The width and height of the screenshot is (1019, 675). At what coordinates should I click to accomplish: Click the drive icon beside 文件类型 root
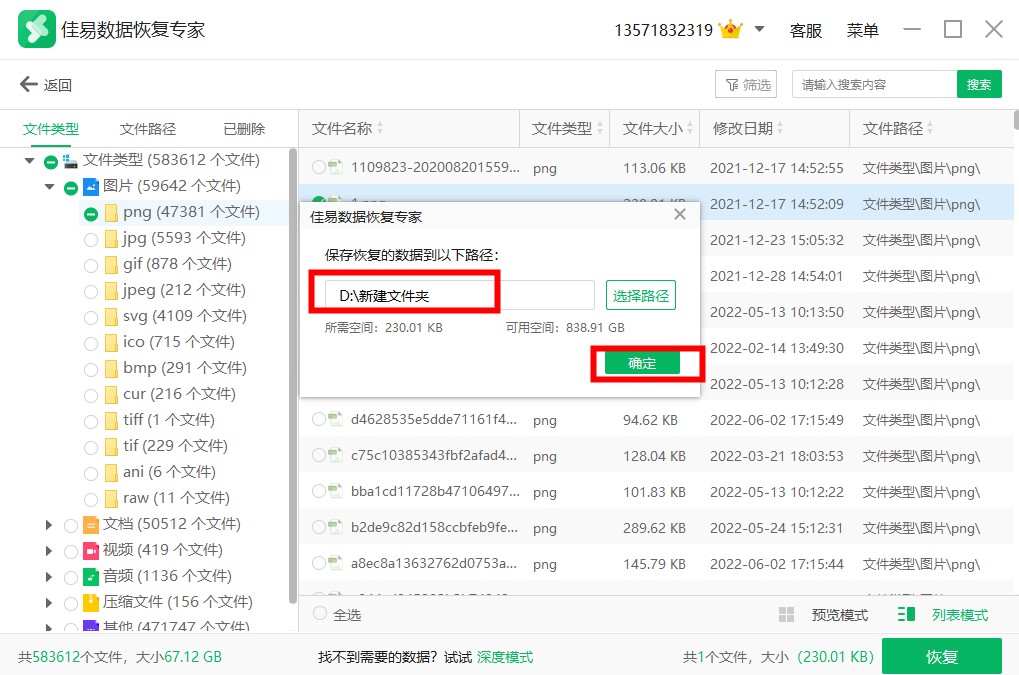pyautogui.click(x=70, y=160)
